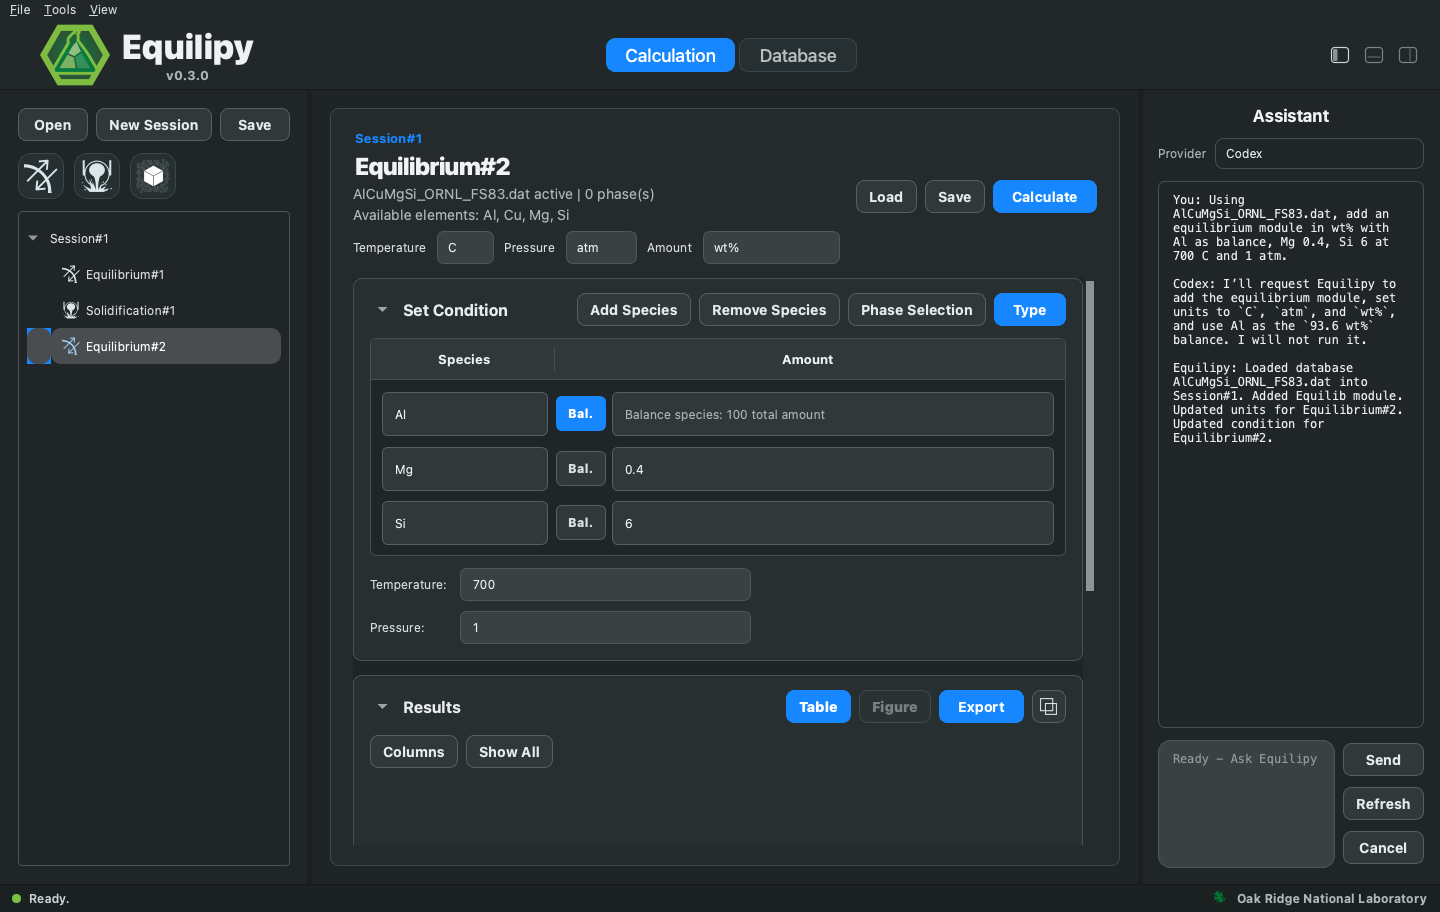Click the Equilipy logo icon
The image size is (1440, 912).
[75, 55]
